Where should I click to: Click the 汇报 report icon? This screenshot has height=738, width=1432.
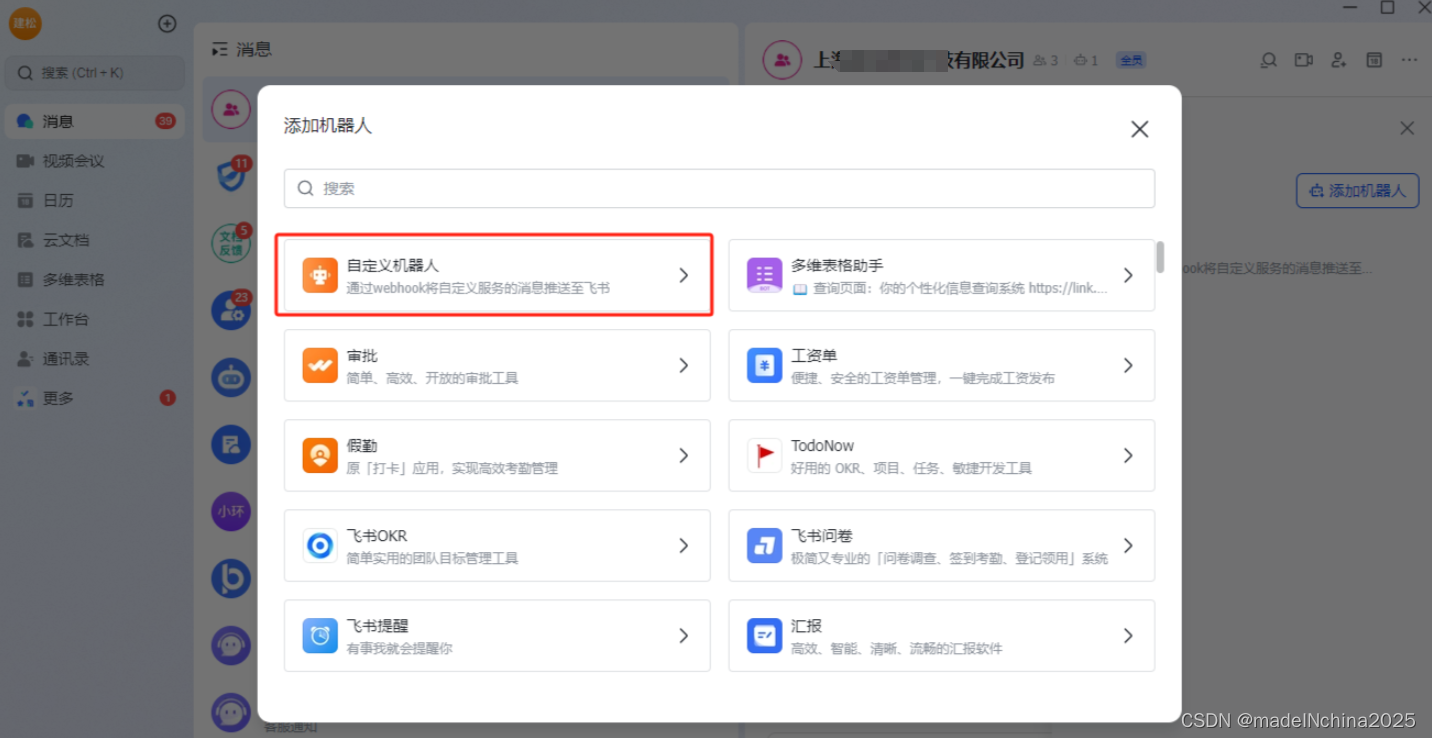click(x=765, y=635)
